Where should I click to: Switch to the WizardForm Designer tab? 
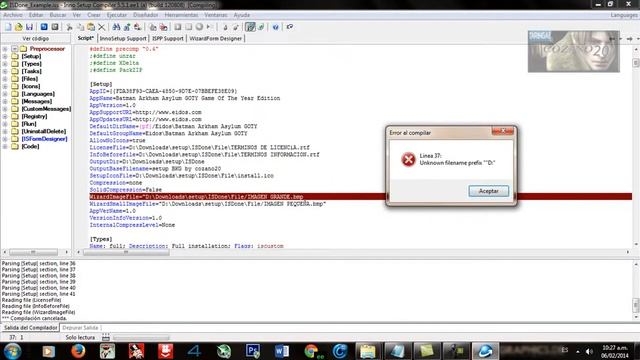[x=216, y=38]
